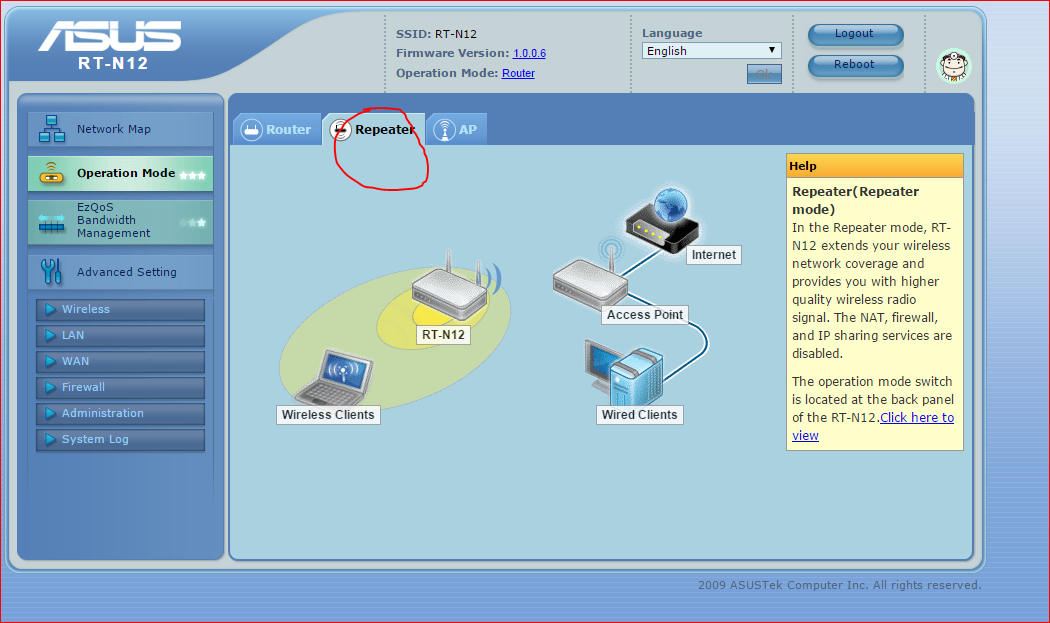
Task: Click the Help panel header
Action: (x=875, y=166)
